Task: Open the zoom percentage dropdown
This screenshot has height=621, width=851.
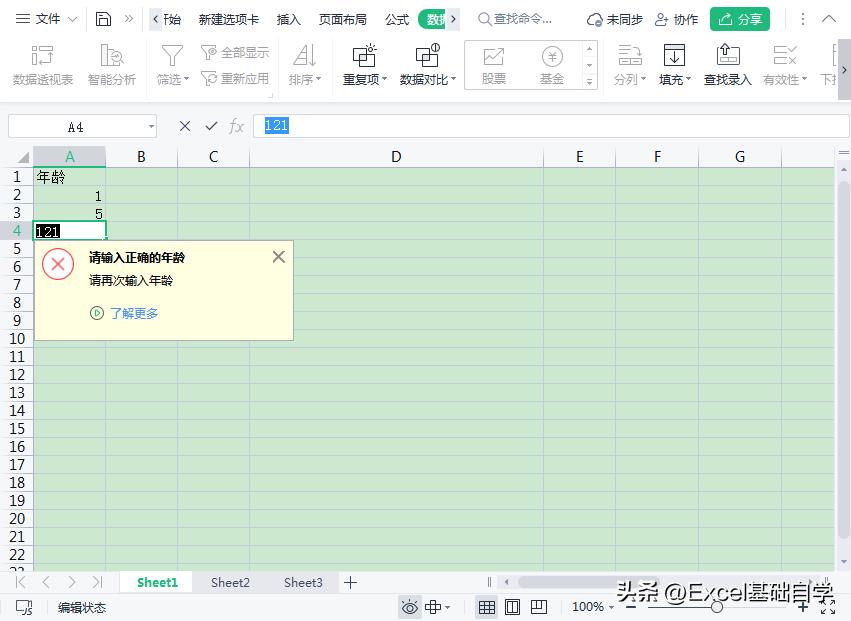Action: 593,607
